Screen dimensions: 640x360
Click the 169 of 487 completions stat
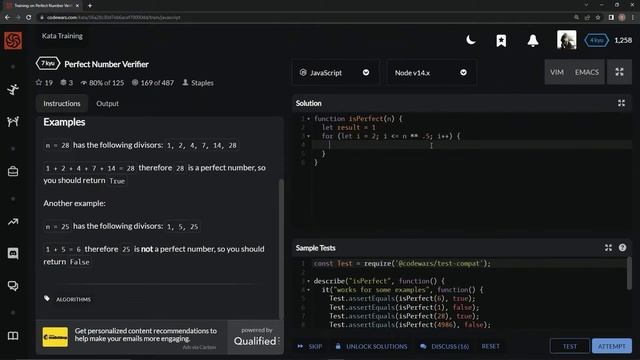click(153, 82)
